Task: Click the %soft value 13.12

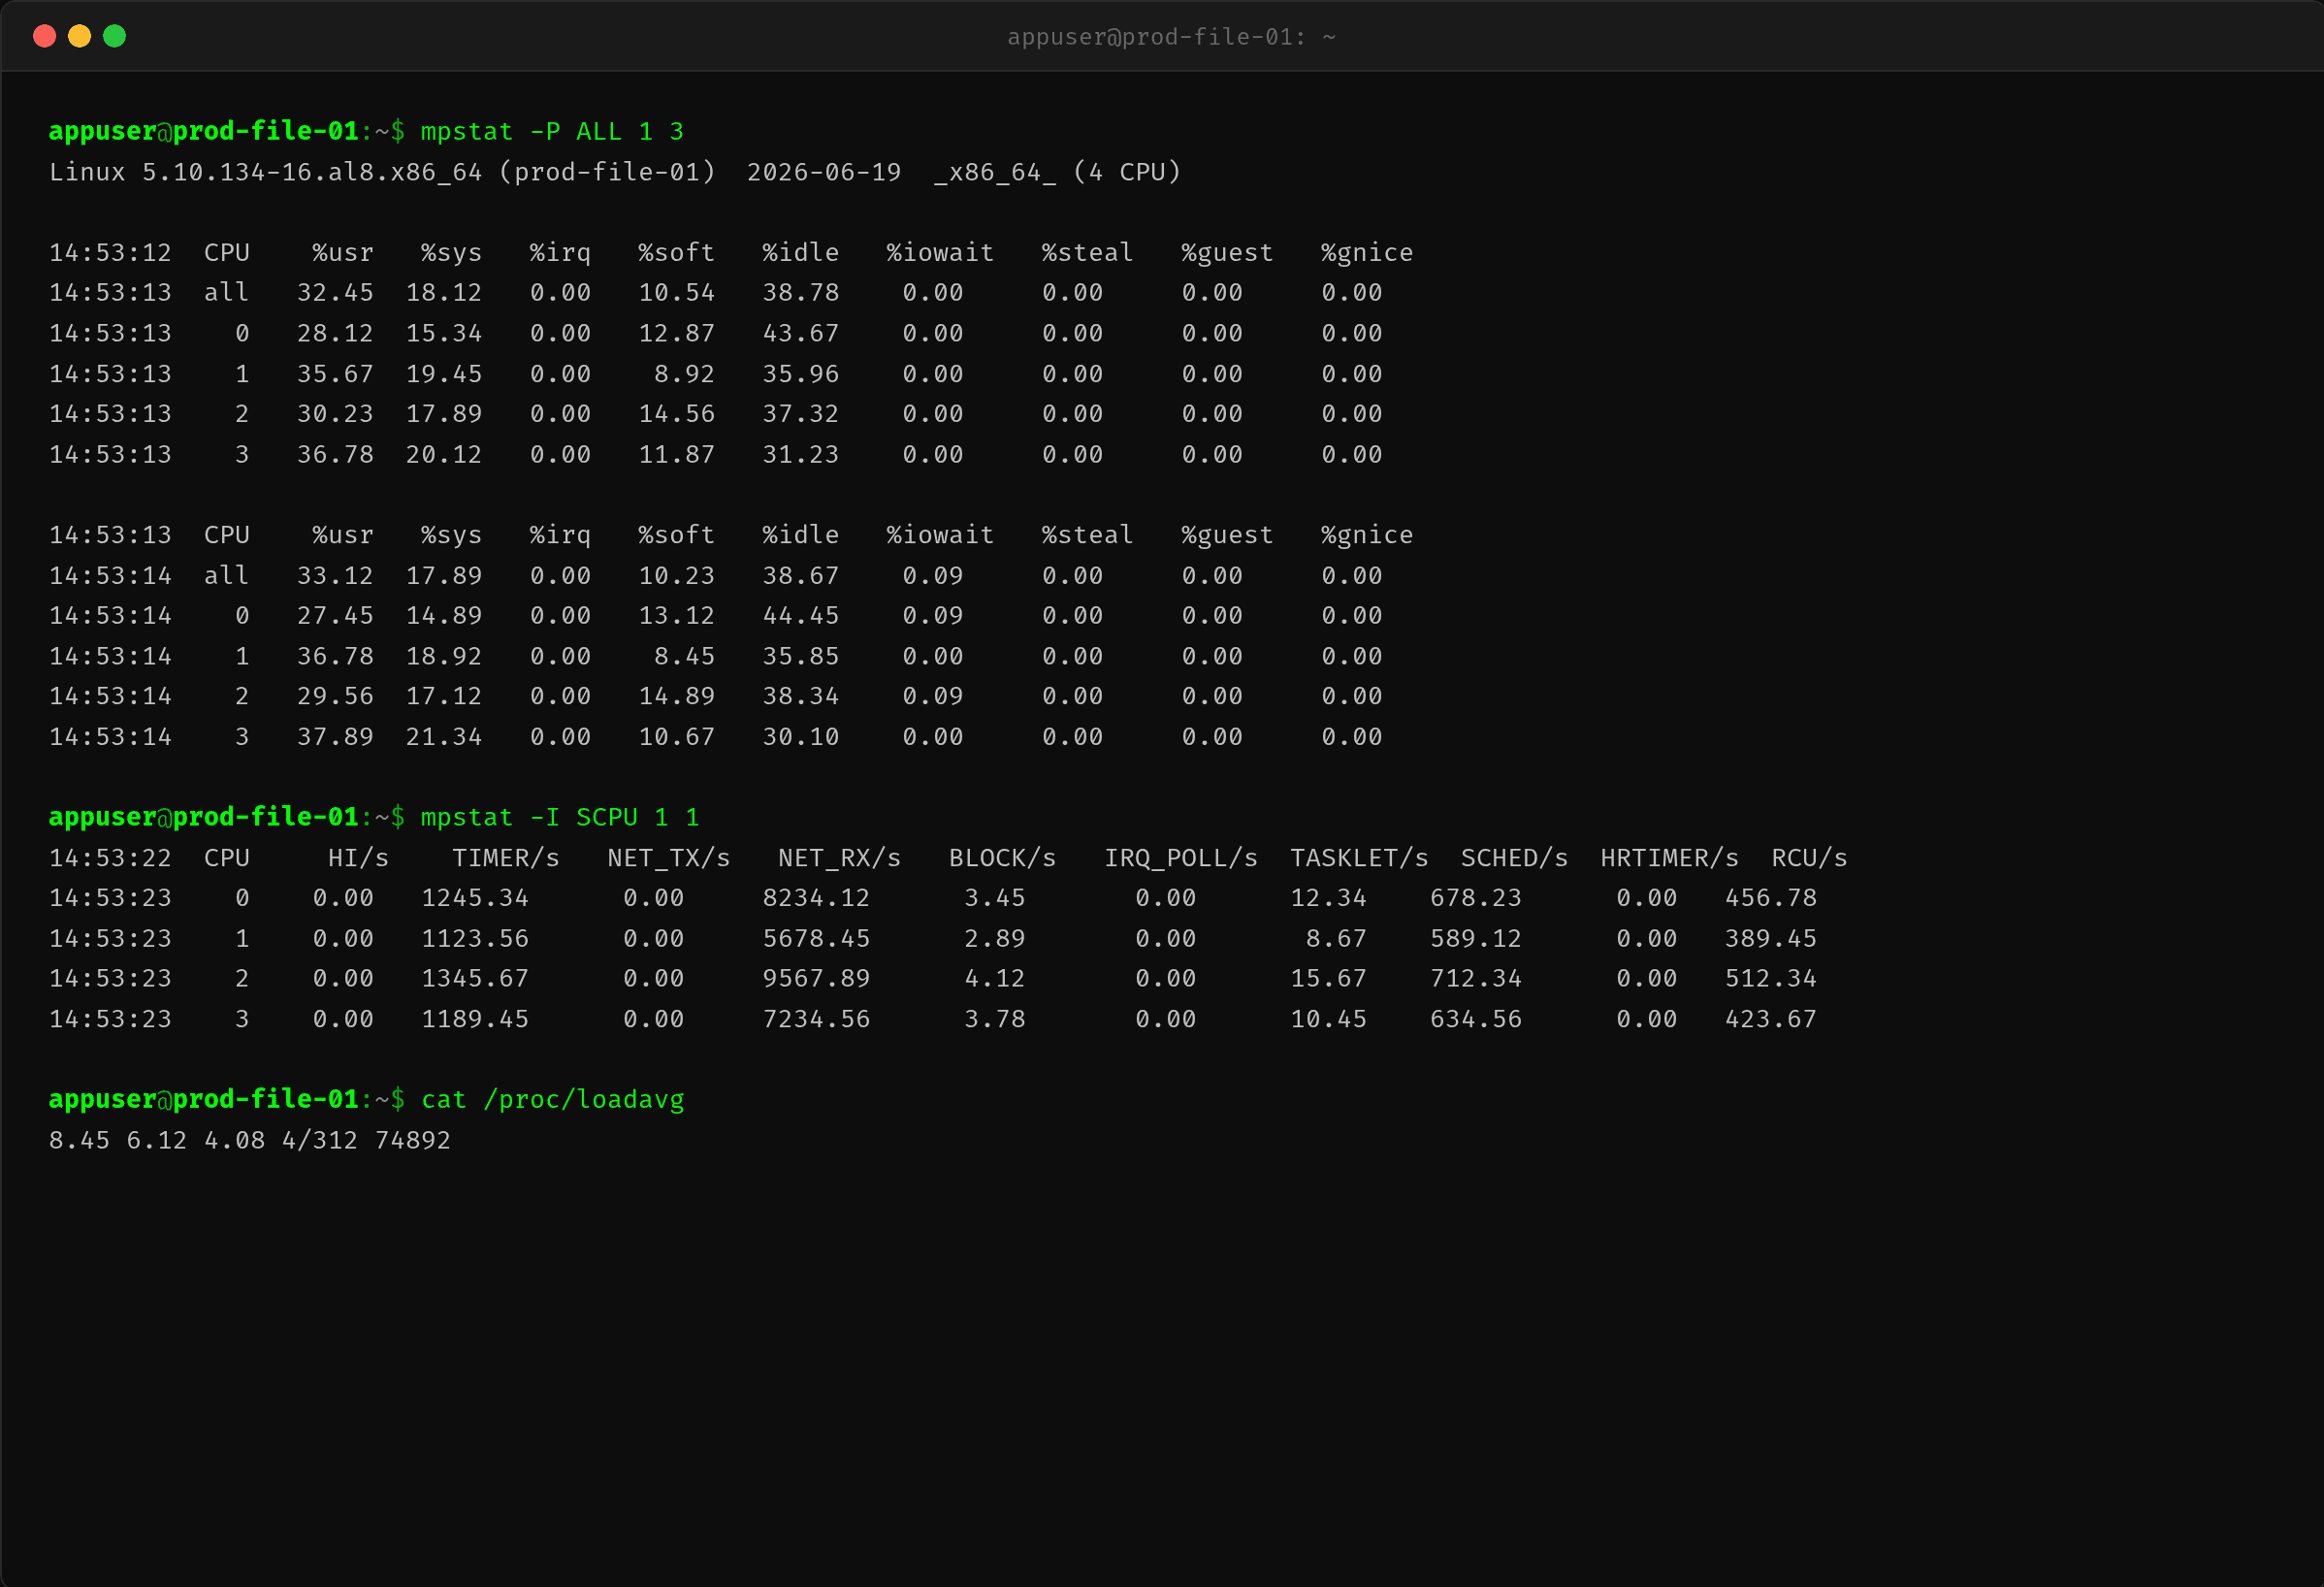Action: (676, 616)
